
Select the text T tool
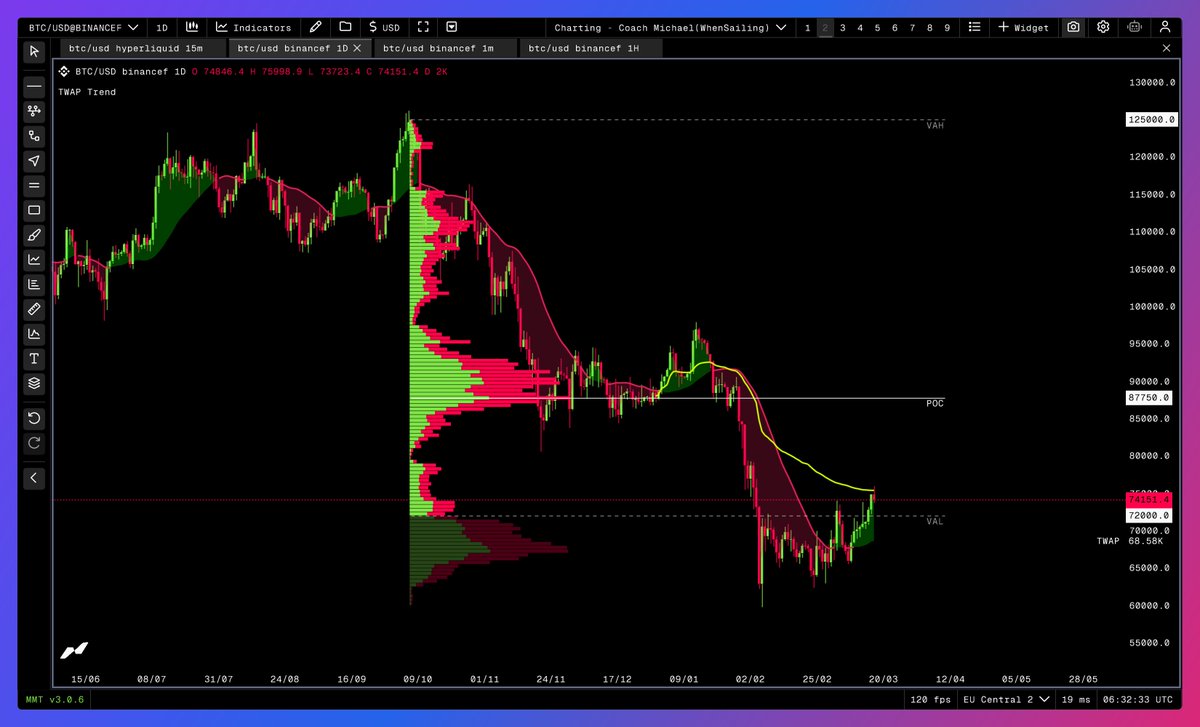click(x=34, y=358)
